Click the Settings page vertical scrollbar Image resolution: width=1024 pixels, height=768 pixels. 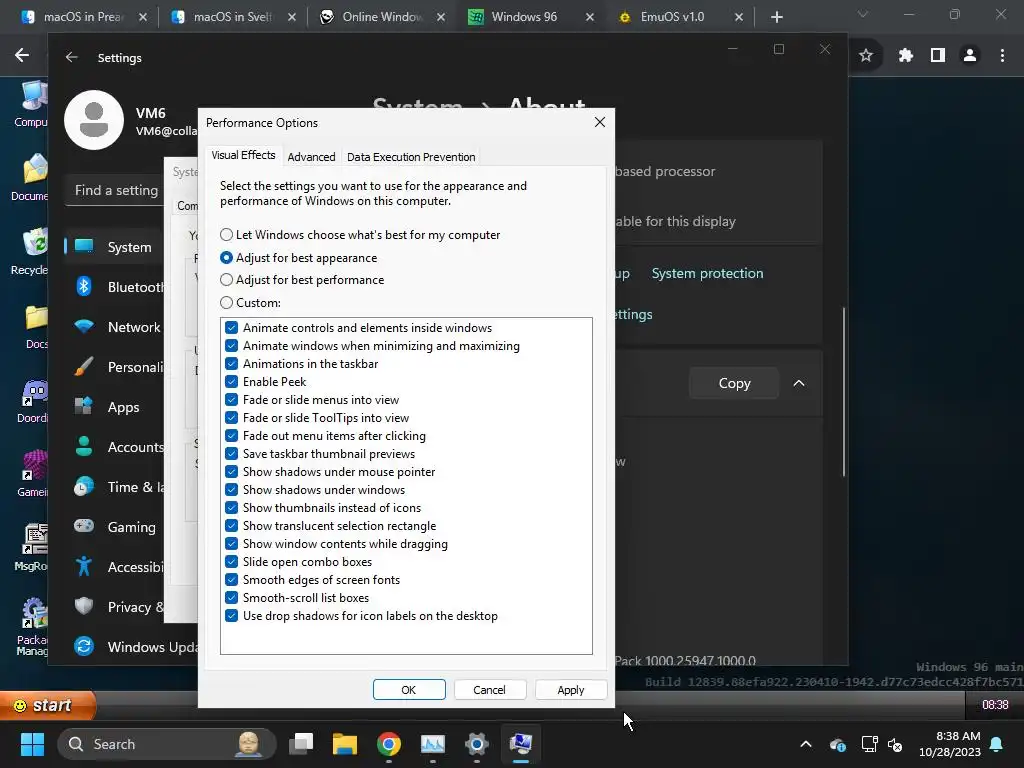coord(844,392)
